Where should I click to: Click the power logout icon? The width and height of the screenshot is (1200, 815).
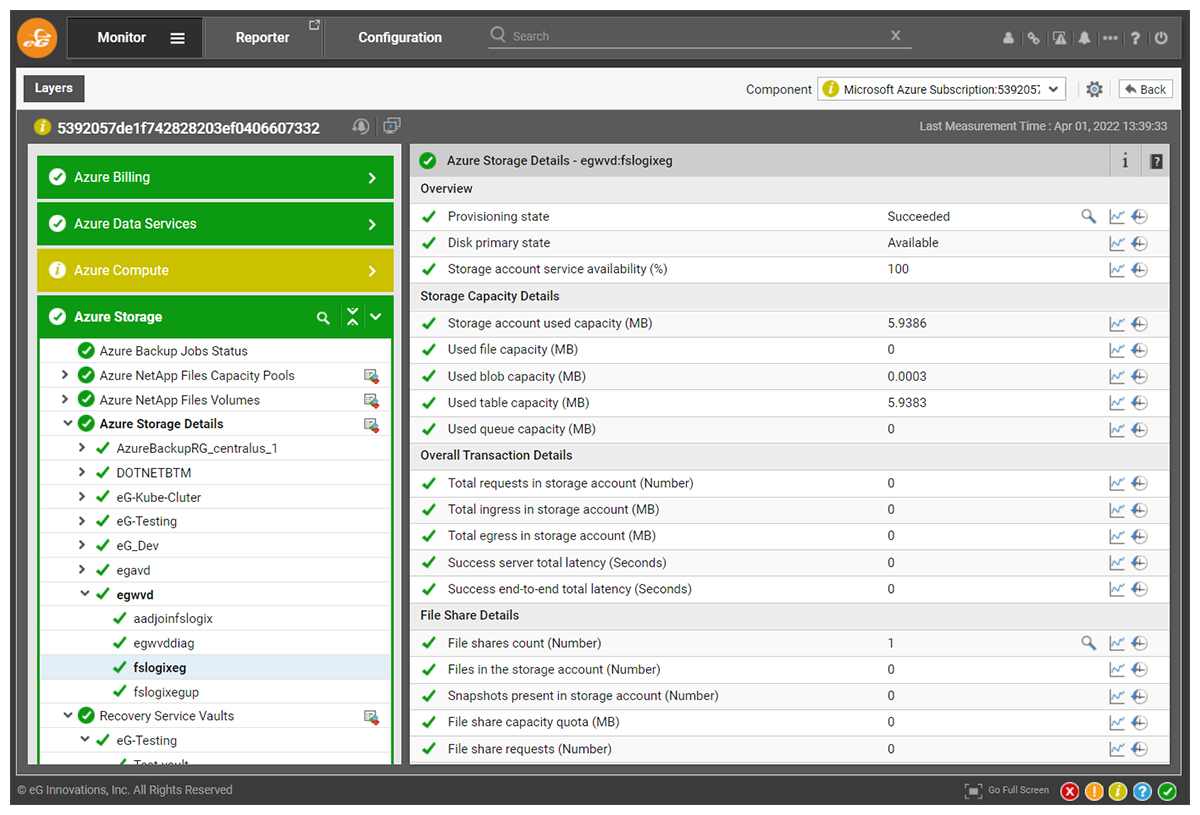pos(1161,38)
